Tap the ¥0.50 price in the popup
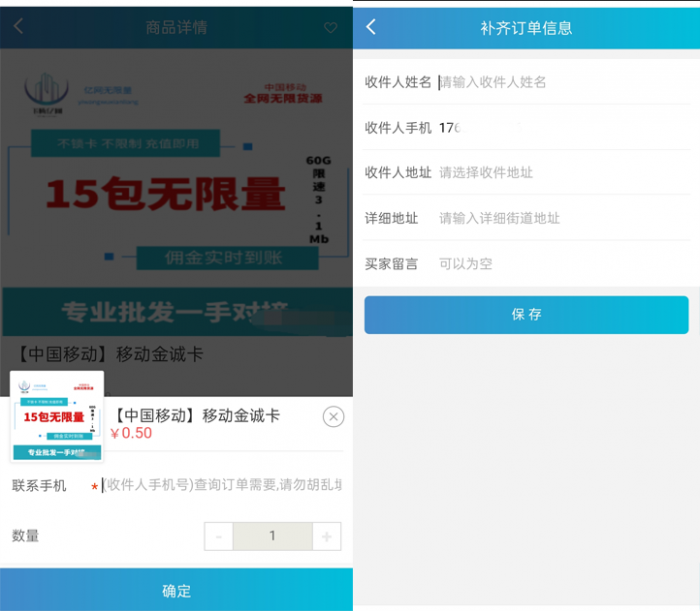 tap(131, 434)
